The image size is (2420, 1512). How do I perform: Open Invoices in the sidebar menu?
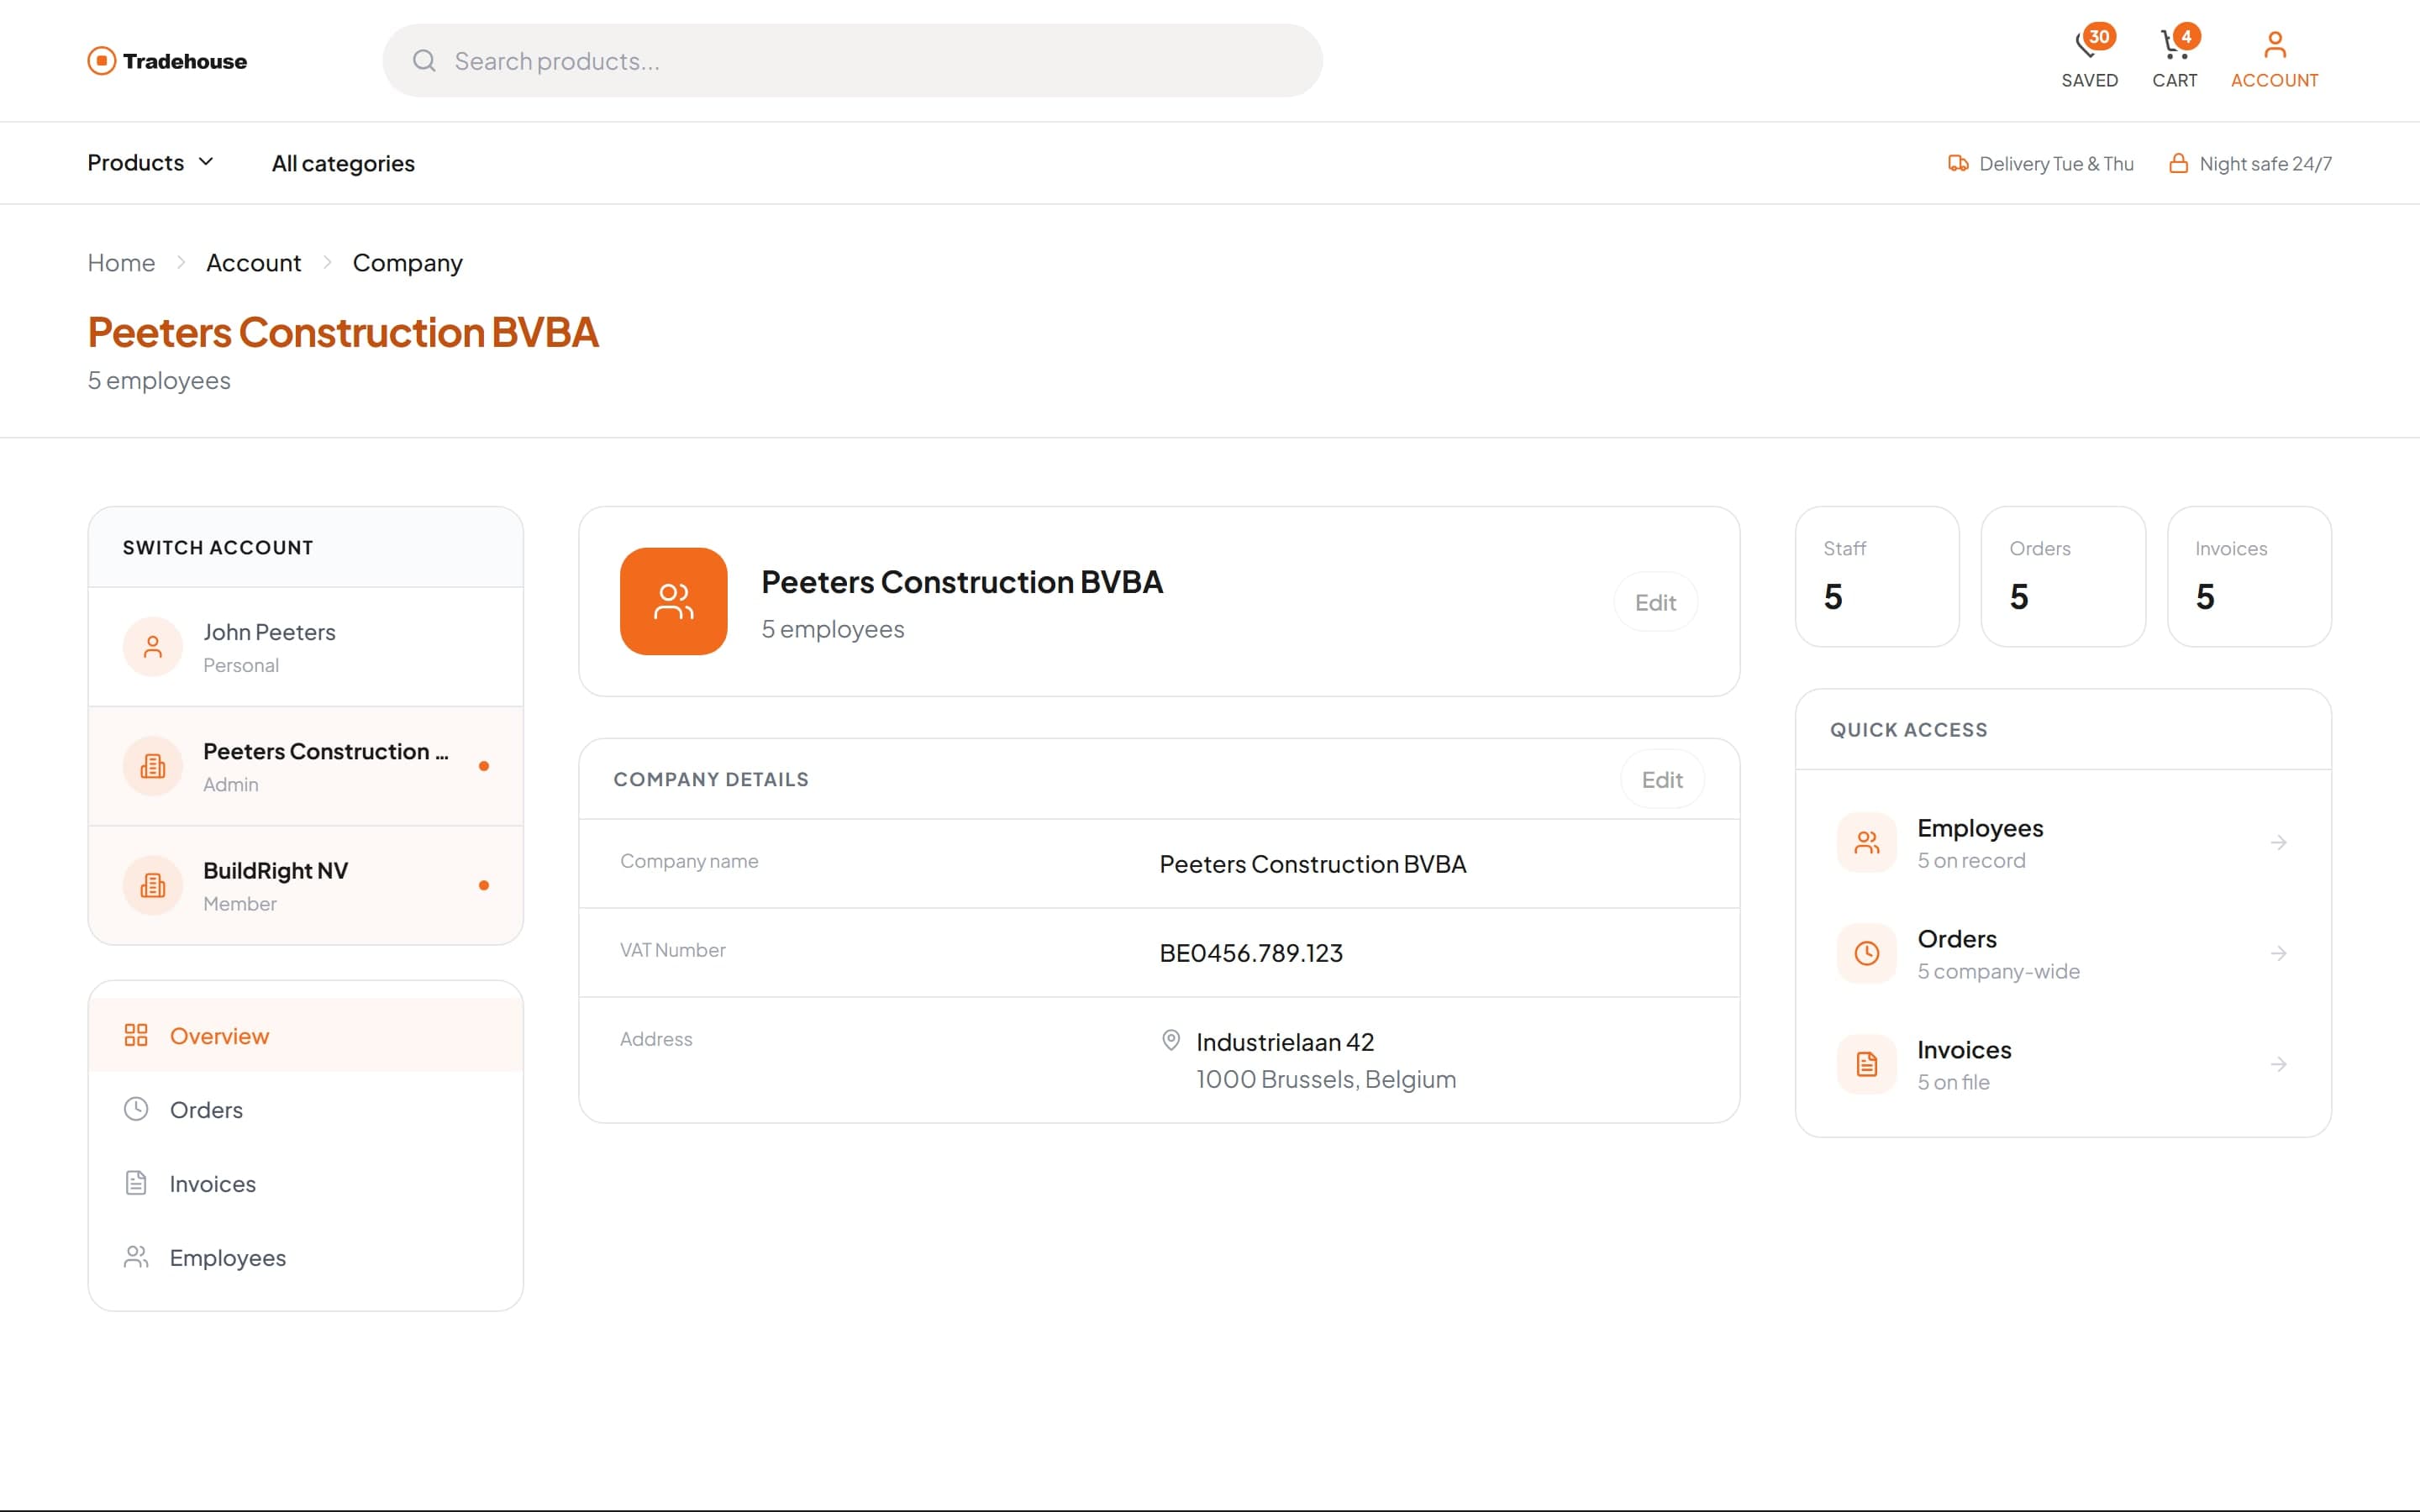tap(306, 1183)
